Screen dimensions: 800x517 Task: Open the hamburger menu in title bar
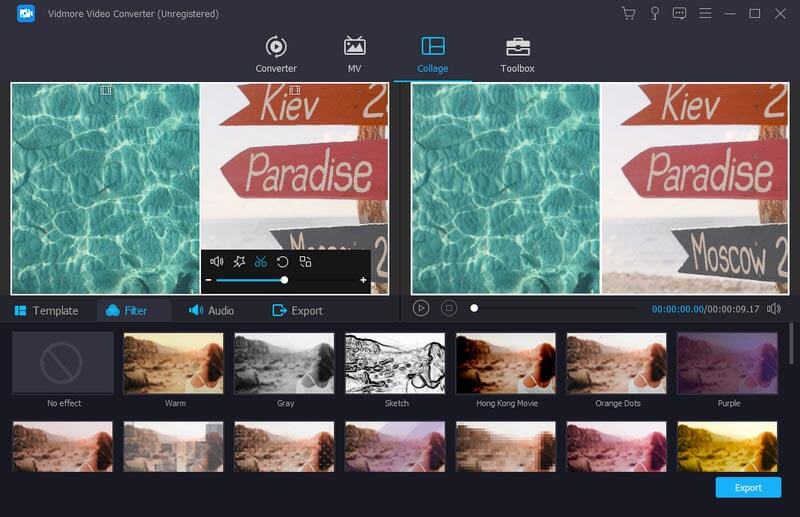click(705, 14)
